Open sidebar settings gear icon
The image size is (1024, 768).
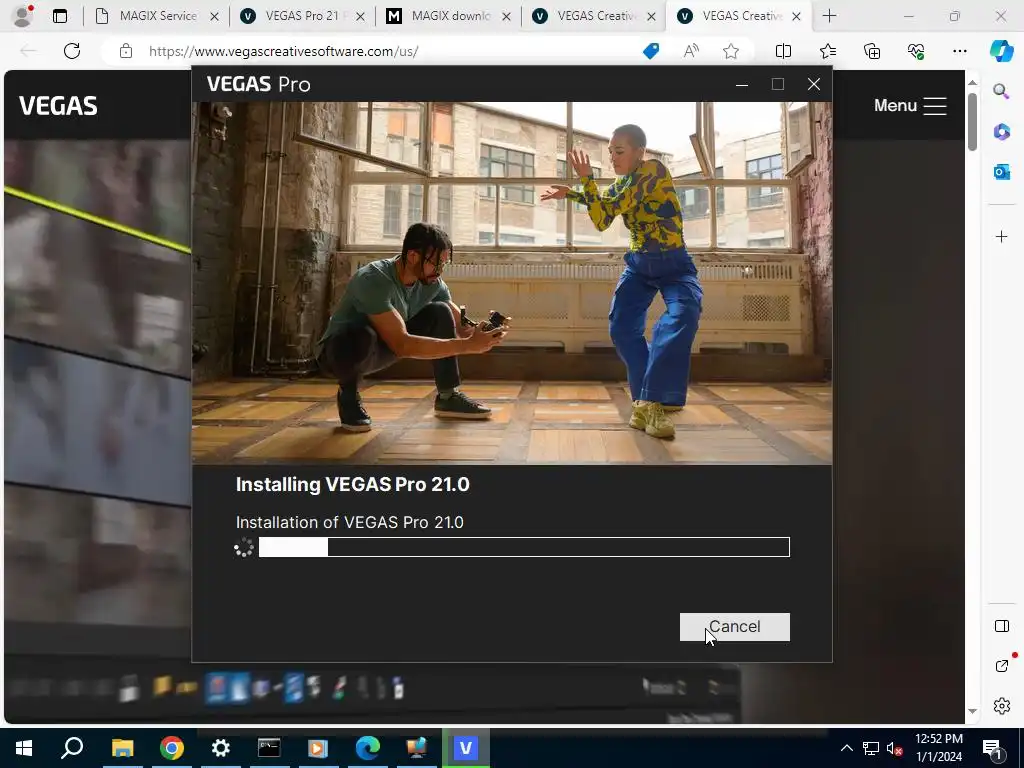(x=1001, y=706)
